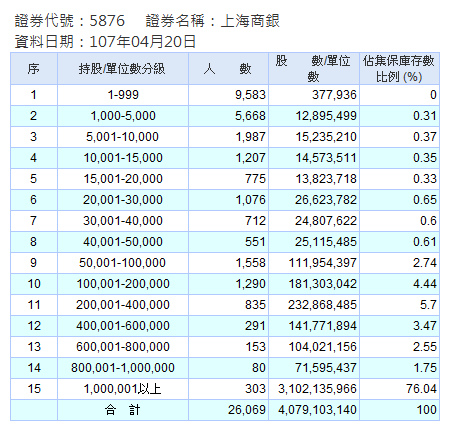Select the 1-999 range cell
449x430 pixels.
tap(123, 95)
